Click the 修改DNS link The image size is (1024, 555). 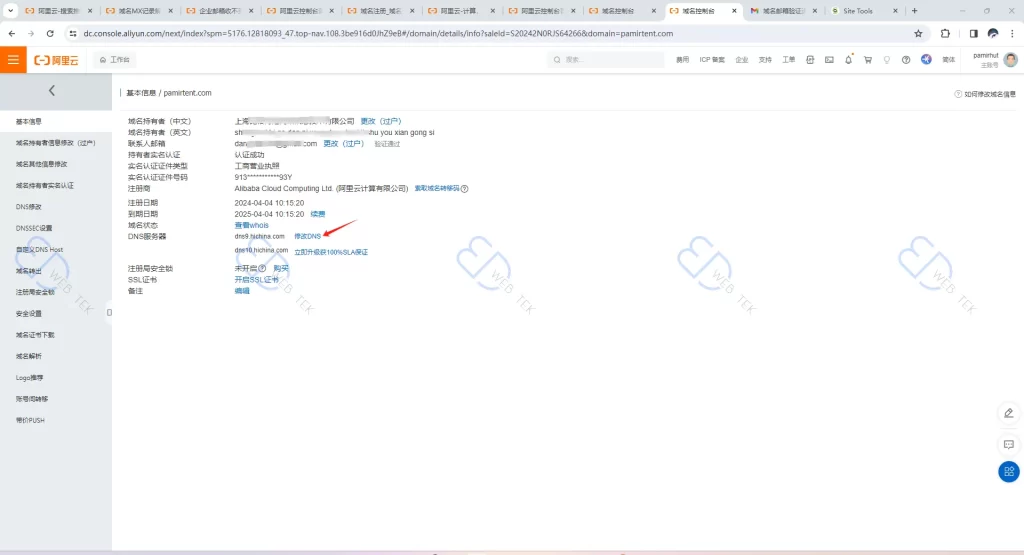pyautogui.click(x=308, y=236)
